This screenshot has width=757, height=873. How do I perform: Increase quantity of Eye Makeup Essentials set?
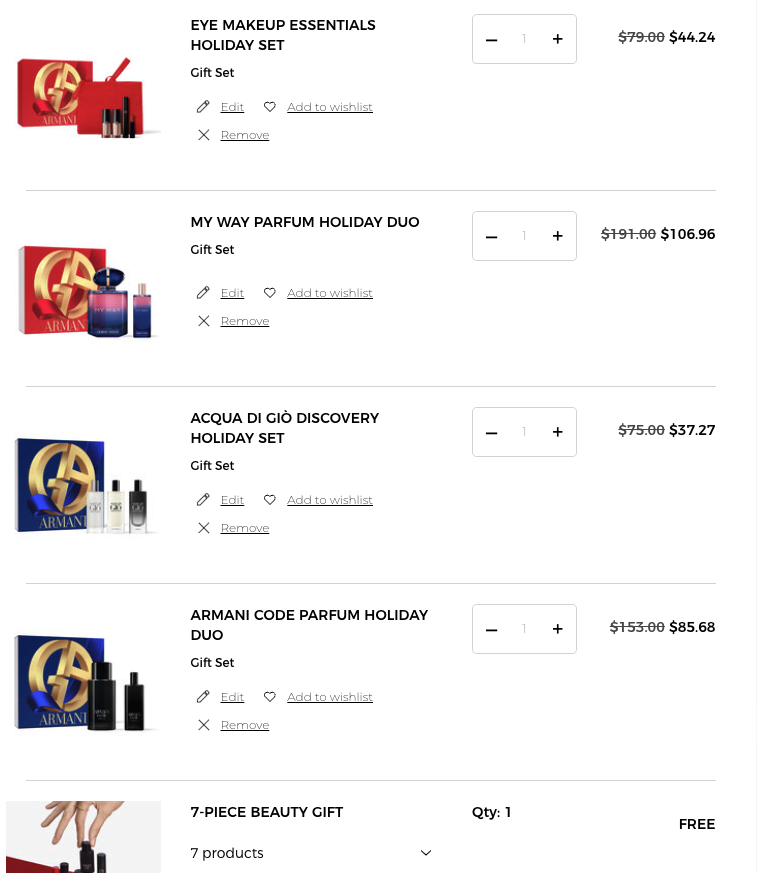(557, 39)
